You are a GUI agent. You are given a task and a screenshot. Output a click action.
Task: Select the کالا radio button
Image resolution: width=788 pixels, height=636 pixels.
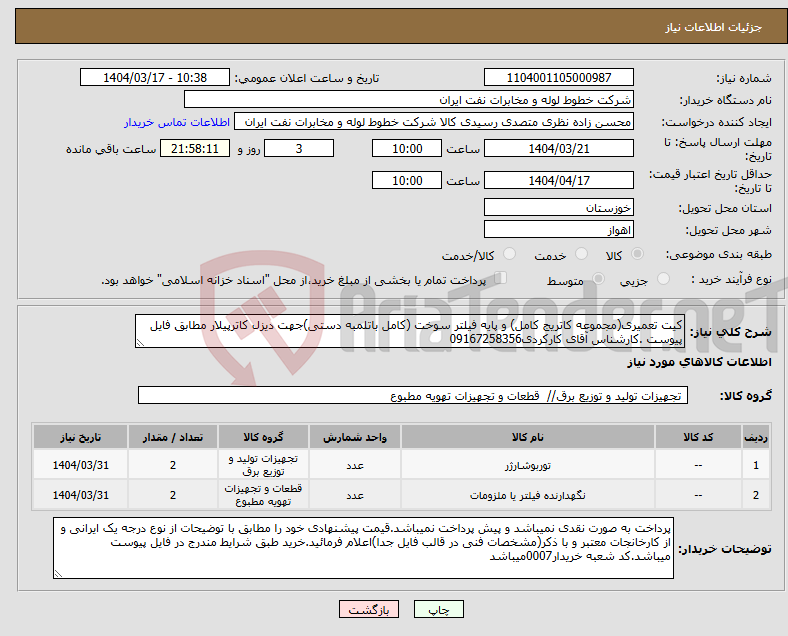coord(637,254)
